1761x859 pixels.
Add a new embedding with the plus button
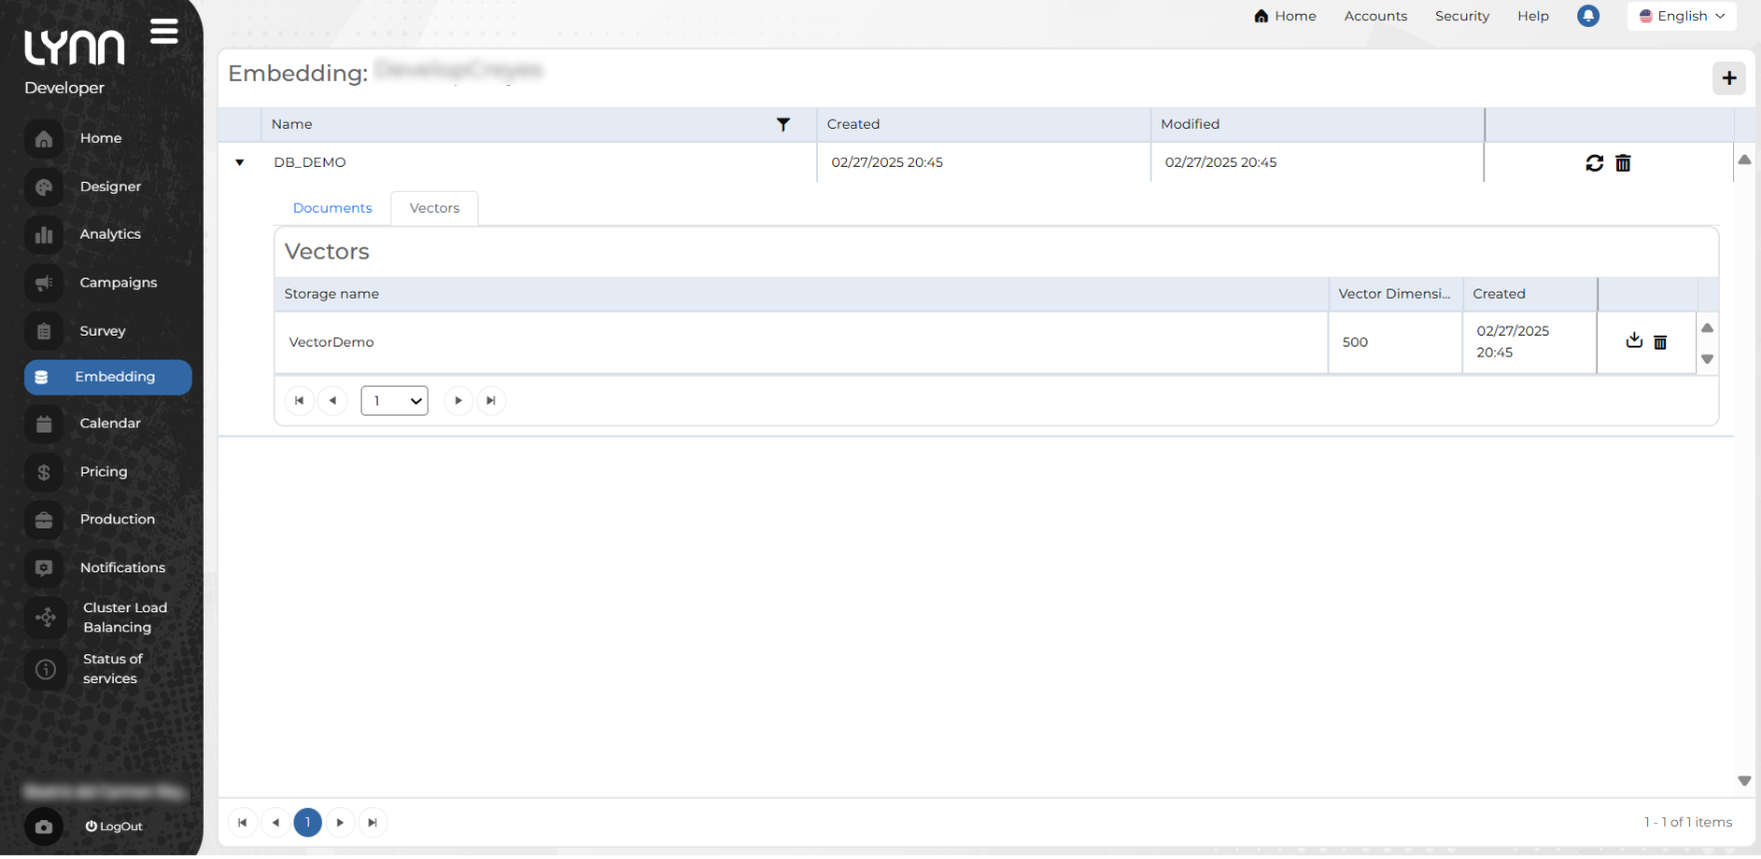point(1729,78)
